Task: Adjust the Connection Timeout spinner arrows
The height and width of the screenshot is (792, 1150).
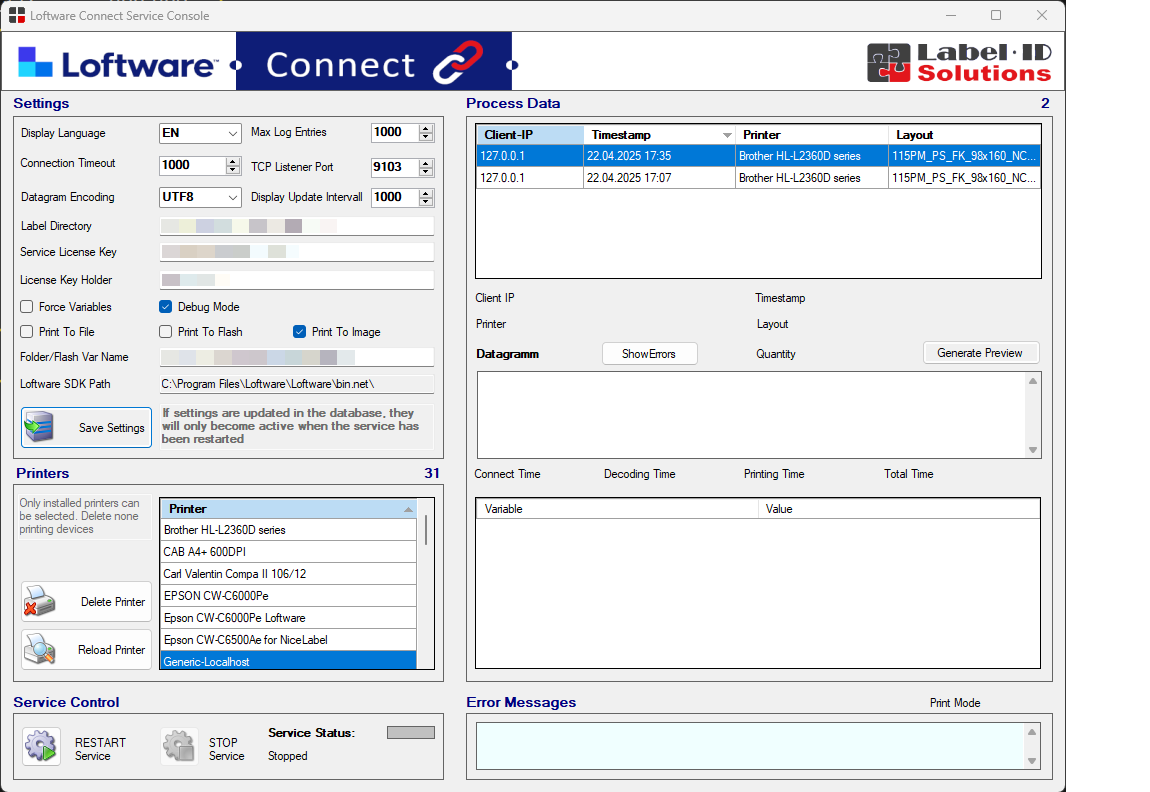Action: coord(233,166)
